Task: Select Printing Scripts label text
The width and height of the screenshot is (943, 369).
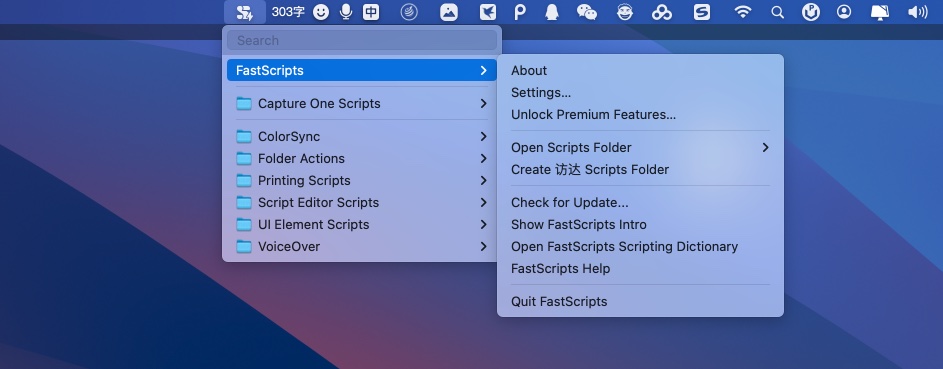Action: pyautogui.click(x=304, y=180)
